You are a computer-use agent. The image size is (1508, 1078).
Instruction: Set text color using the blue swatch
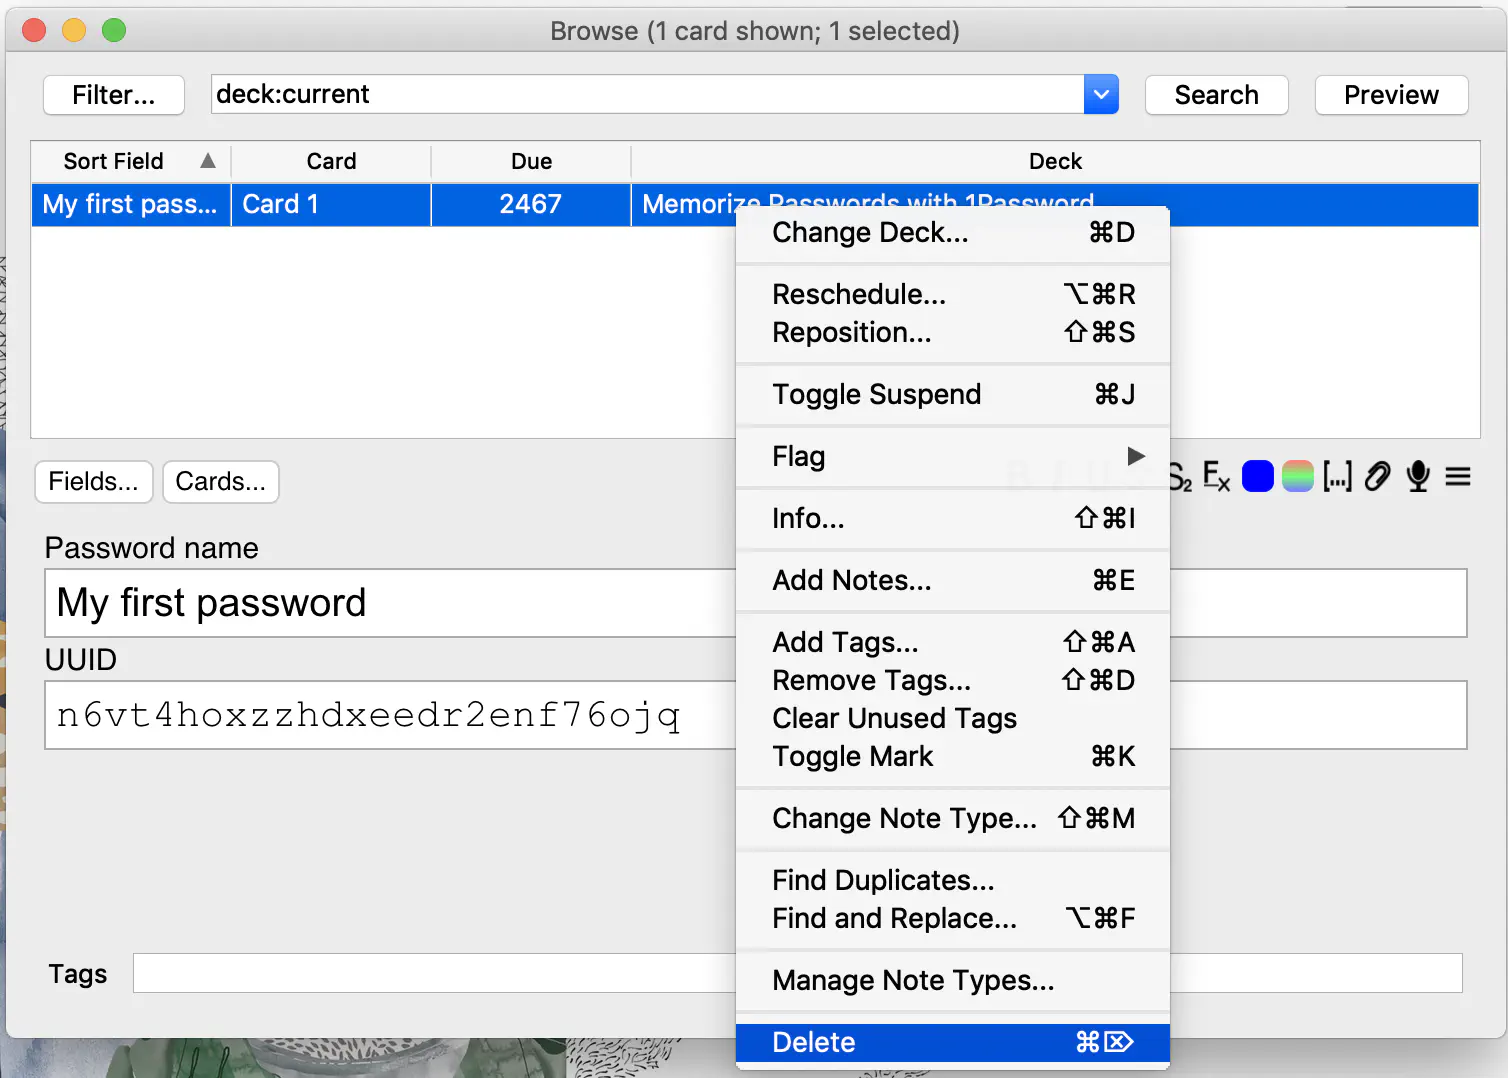[x=1257, y=476]
